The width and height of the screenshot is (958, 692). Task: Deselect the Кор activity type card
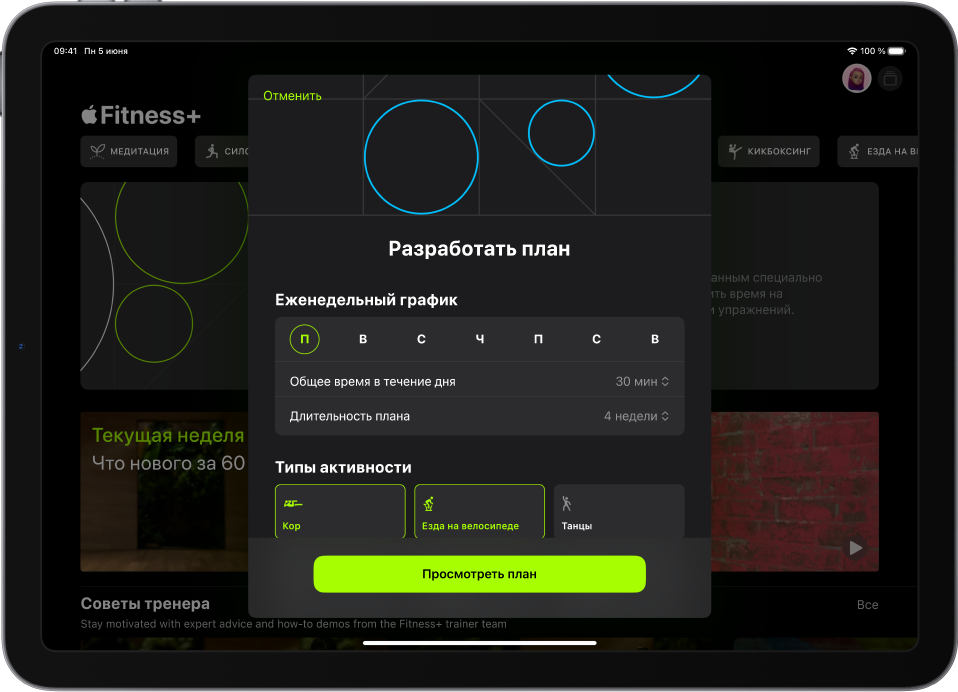[x=340, y=511]
